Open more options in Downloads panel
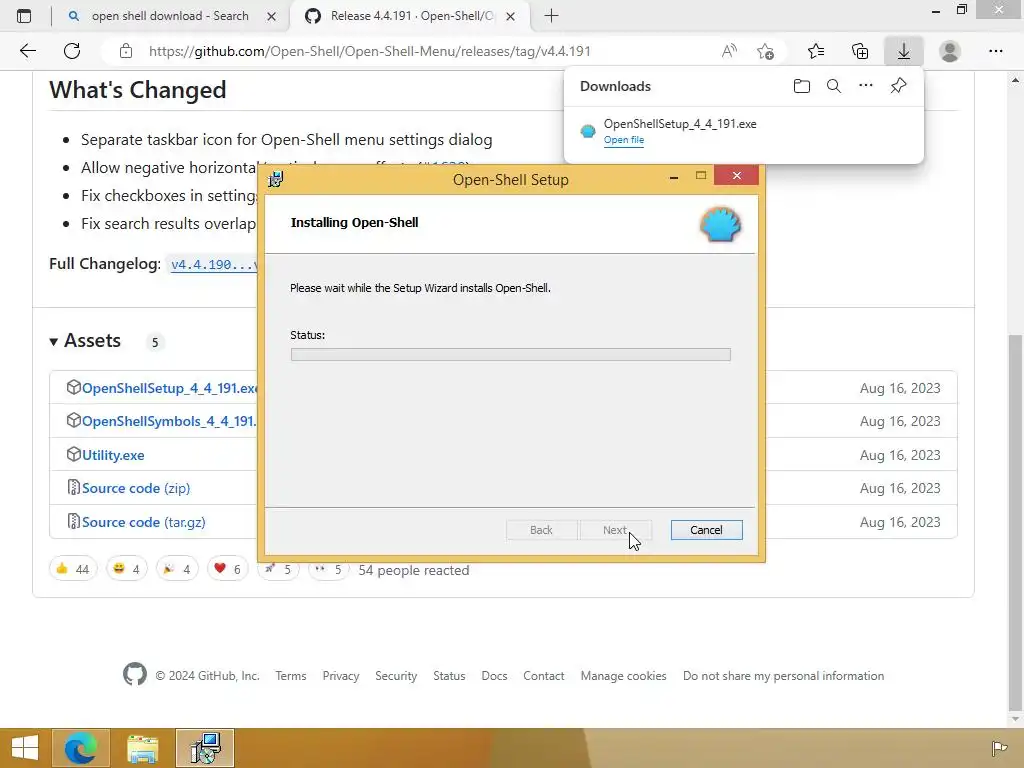 [x=866, y=85]
